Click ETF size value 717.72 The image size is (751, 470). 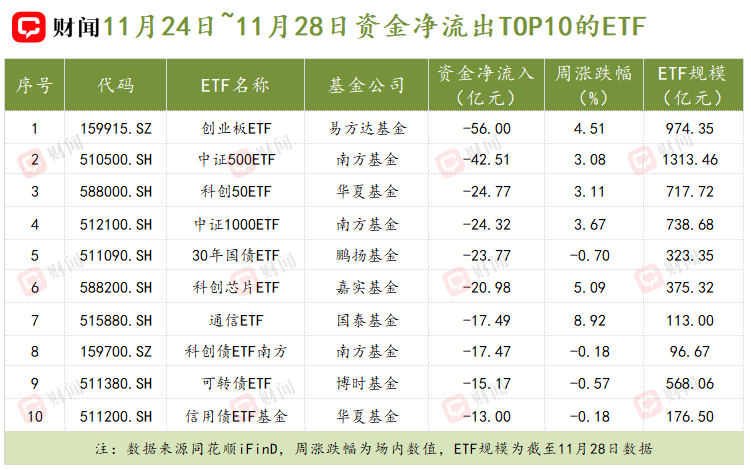pyautogui.click(x=690, y=192)
